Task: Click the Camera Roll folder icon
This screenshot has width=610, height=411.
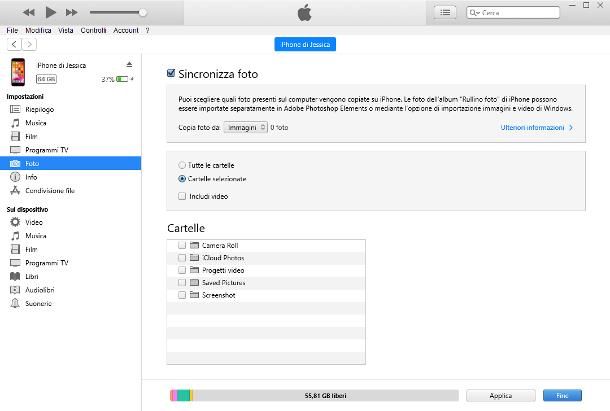Action: (195, 245)
